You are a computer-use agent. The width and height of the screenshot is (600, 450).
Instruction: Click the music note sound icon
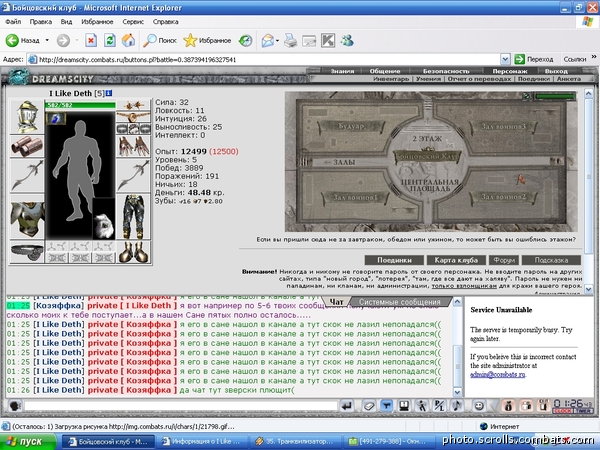(x=457, y=406)
